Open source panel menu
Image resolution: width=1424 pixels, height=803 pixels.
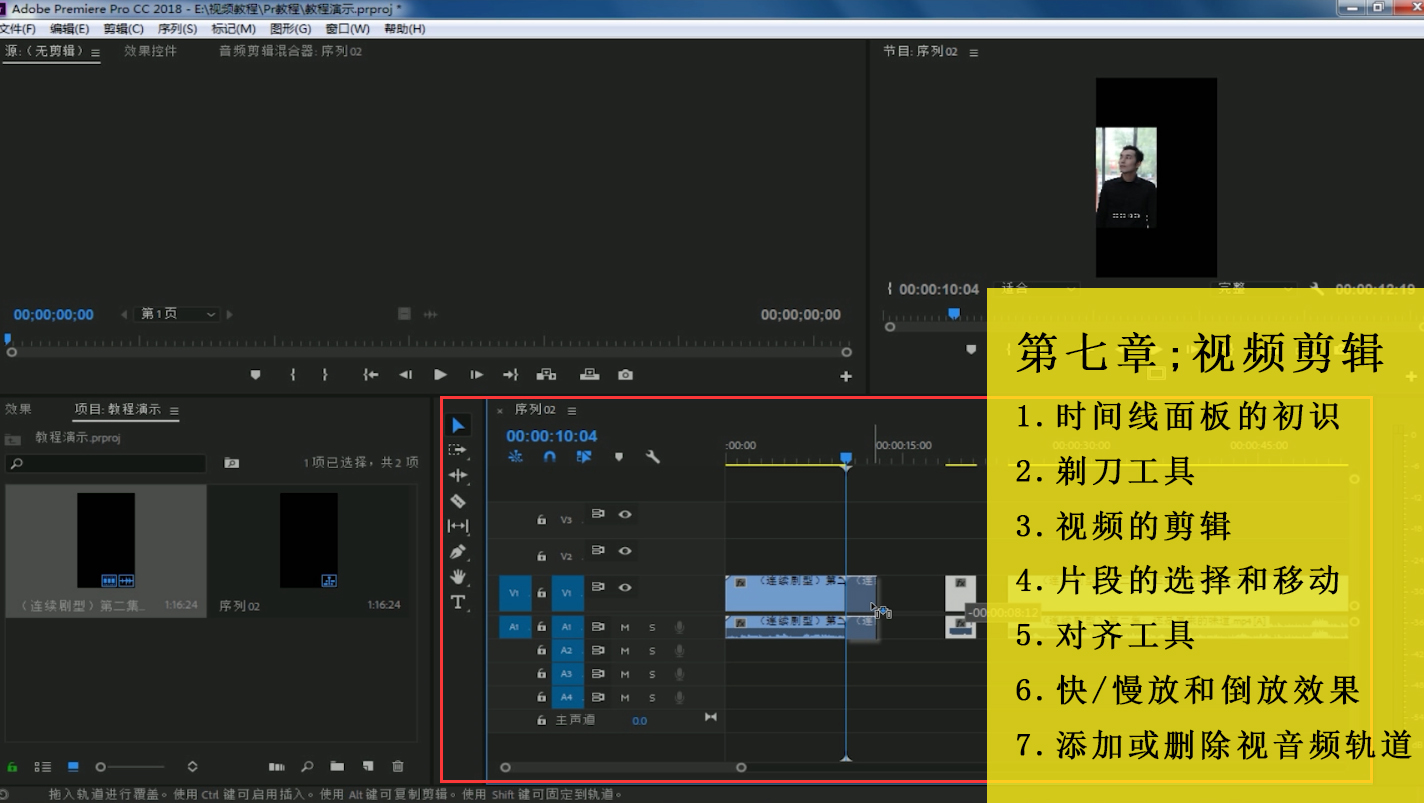click(x=96, y=53)
